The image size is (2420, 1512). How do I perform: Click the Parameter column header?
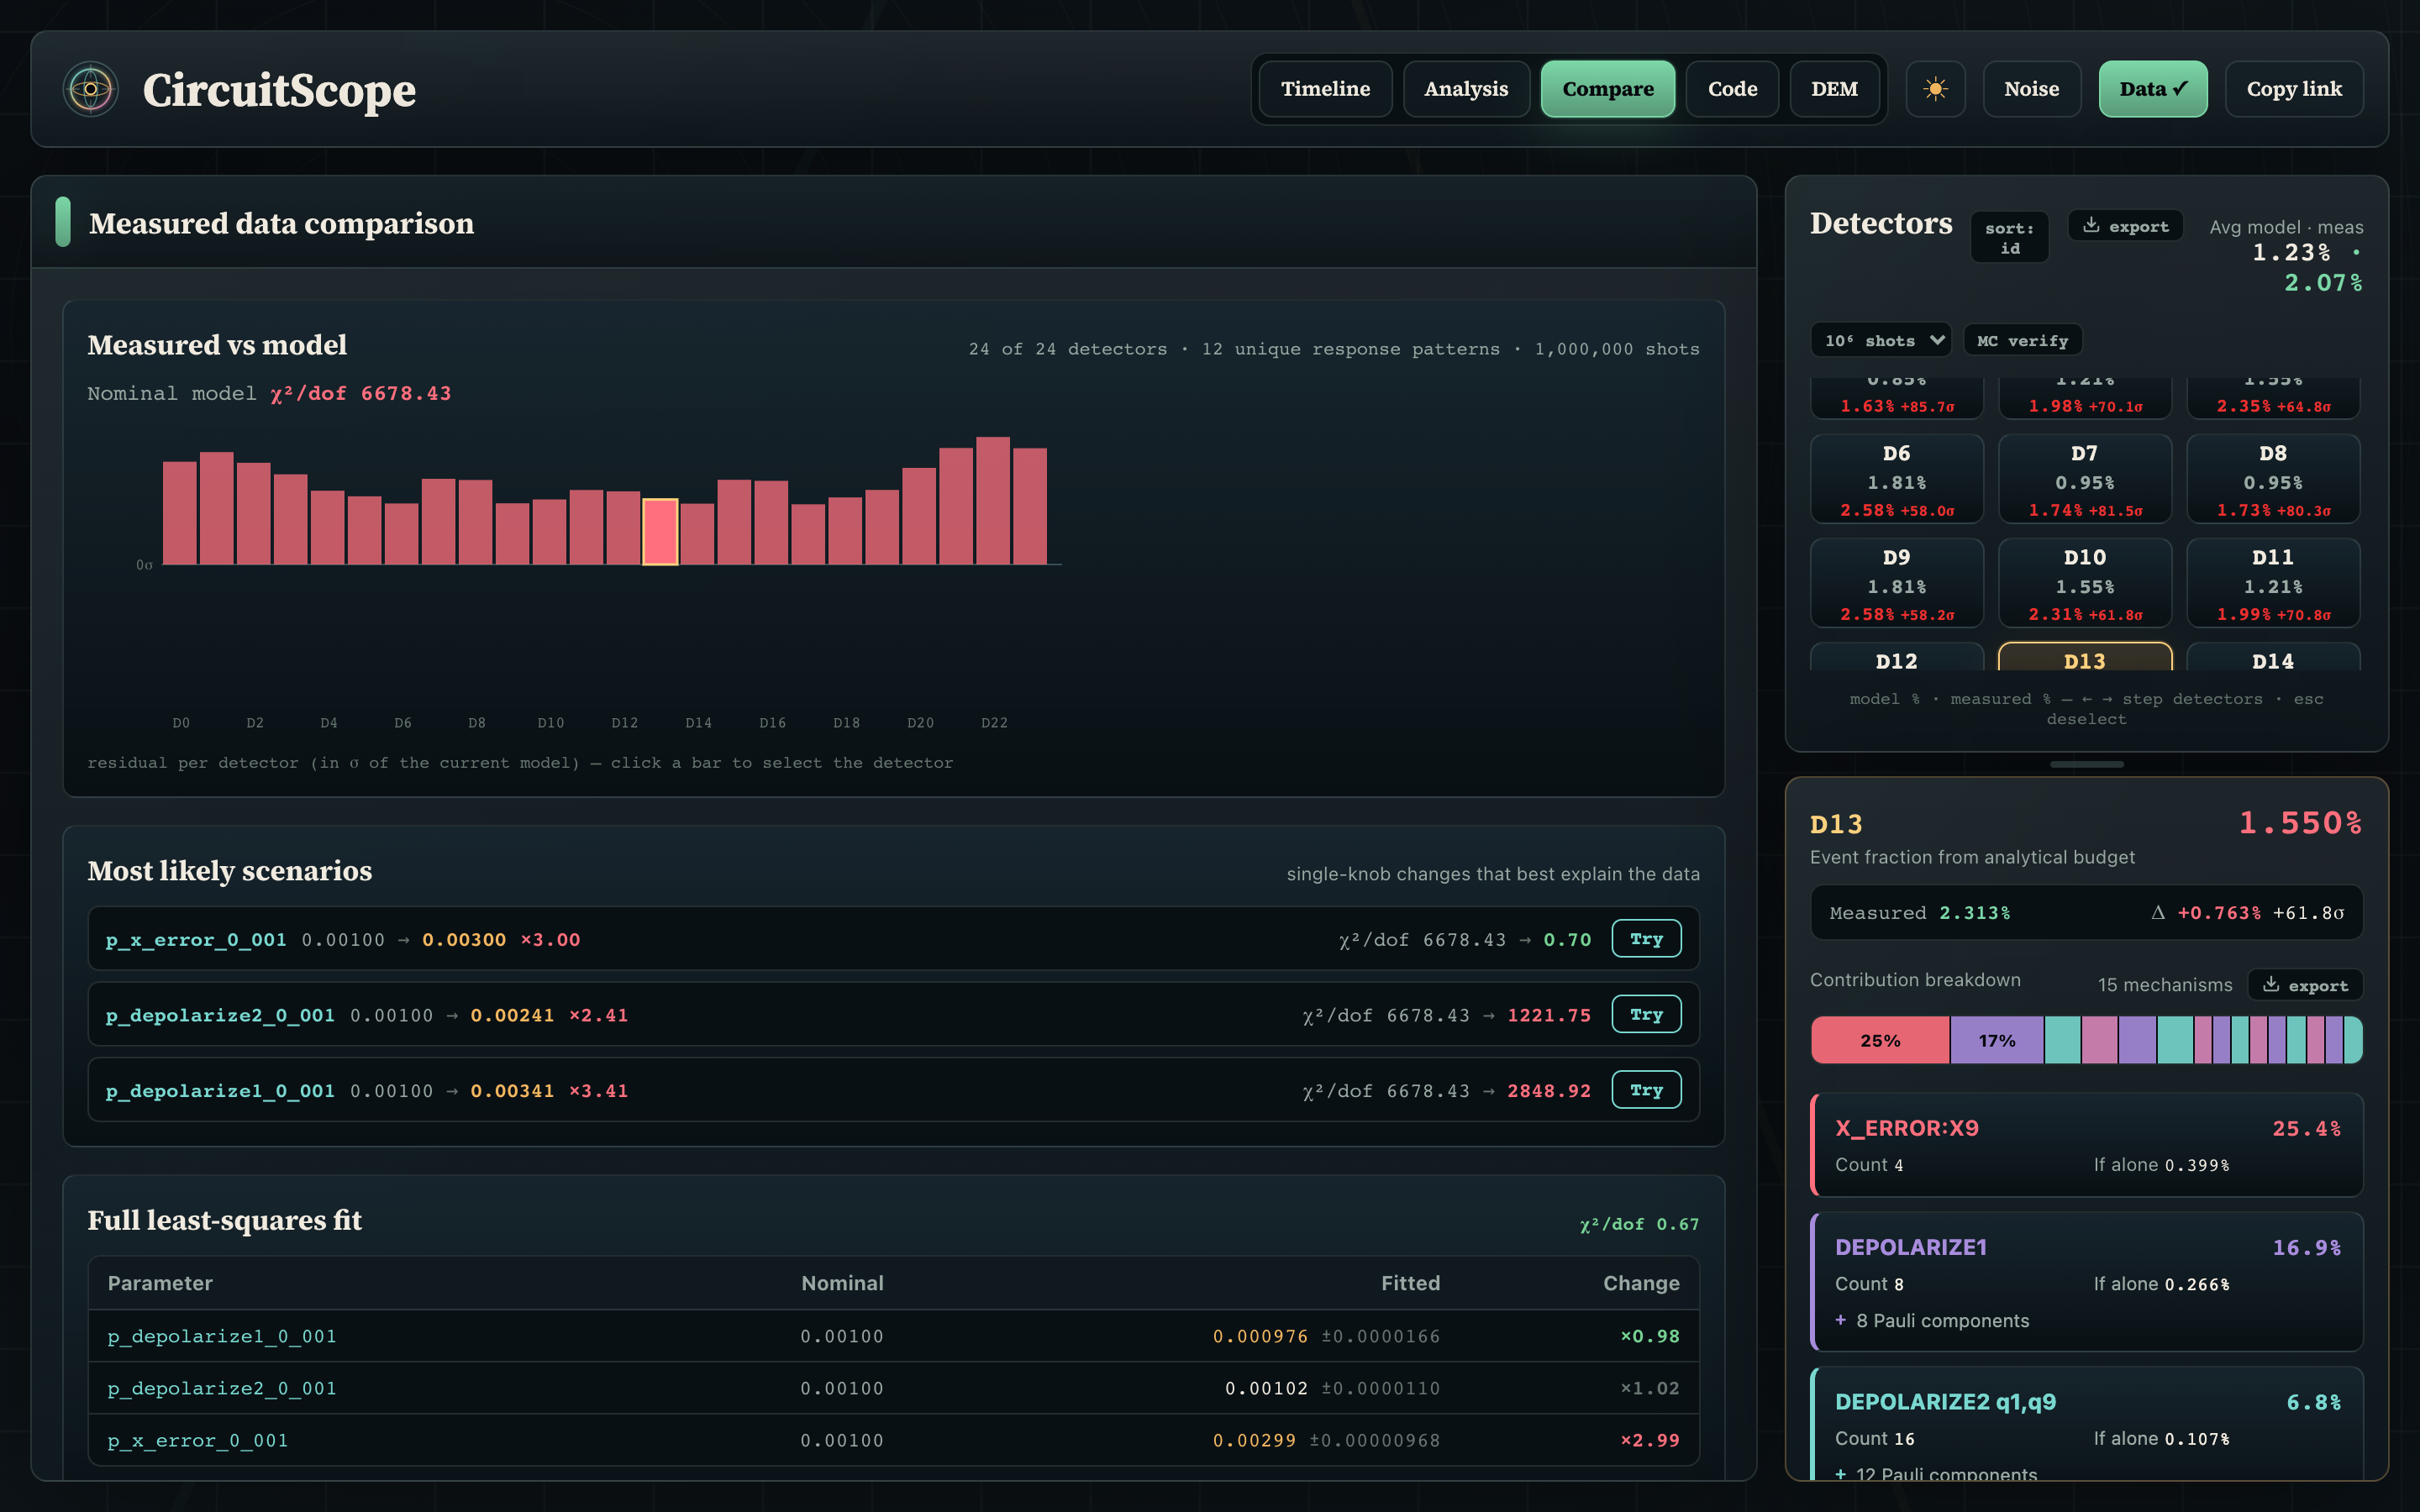click(160, 1283)
